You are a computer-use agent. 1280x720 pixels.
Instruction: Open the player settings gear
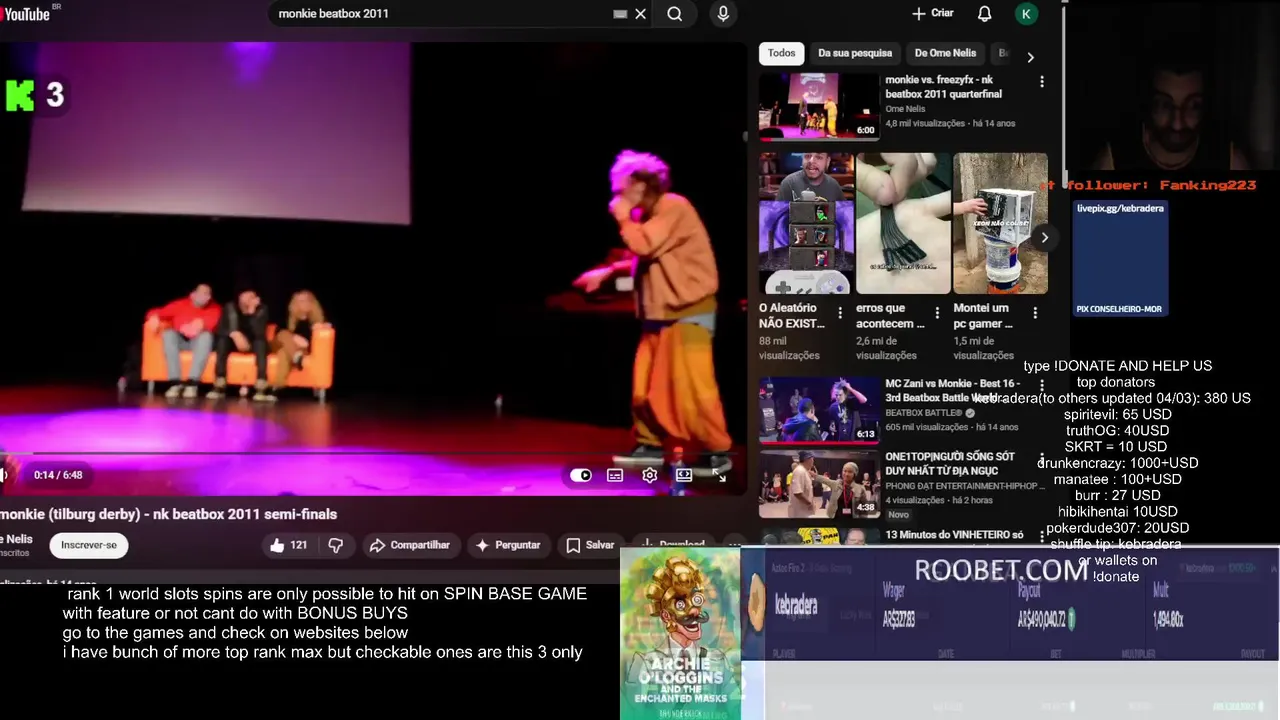point(649,475)
